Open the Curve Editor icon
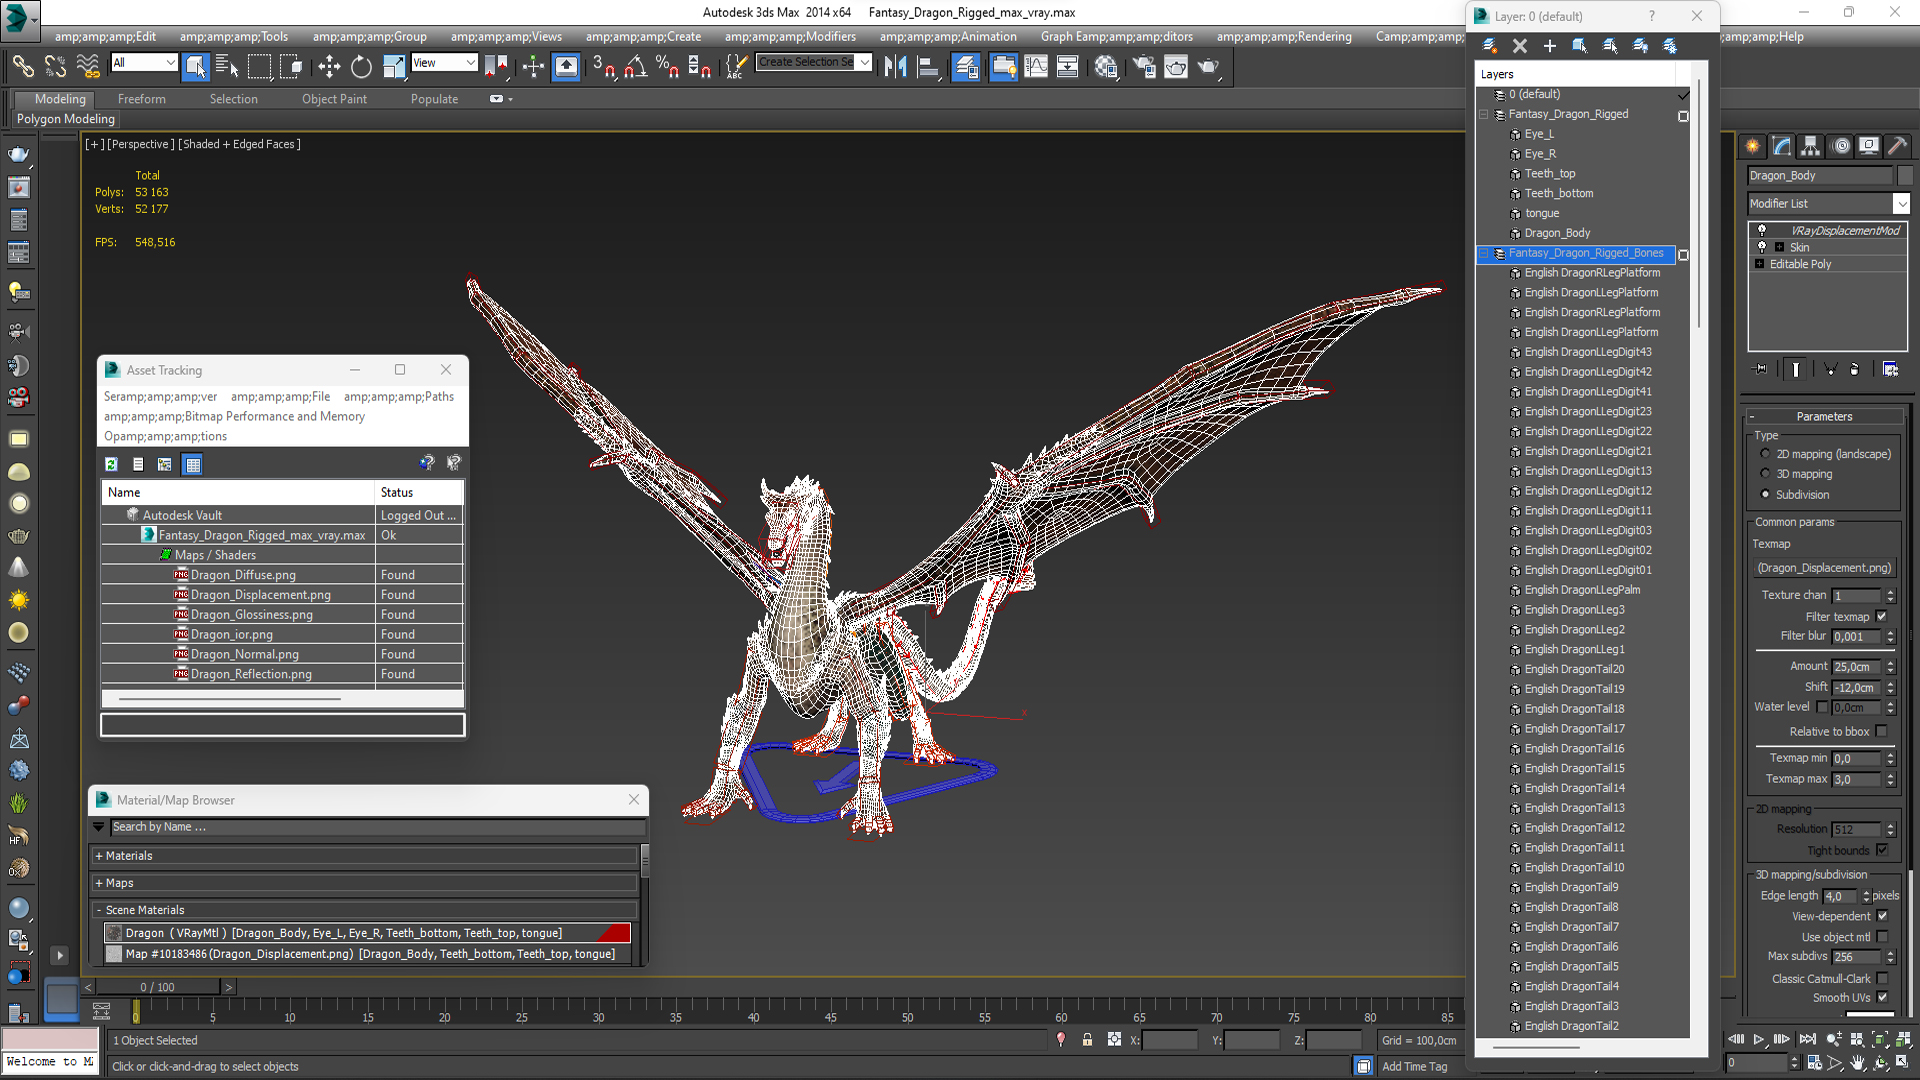 (x=1036, y=67)
